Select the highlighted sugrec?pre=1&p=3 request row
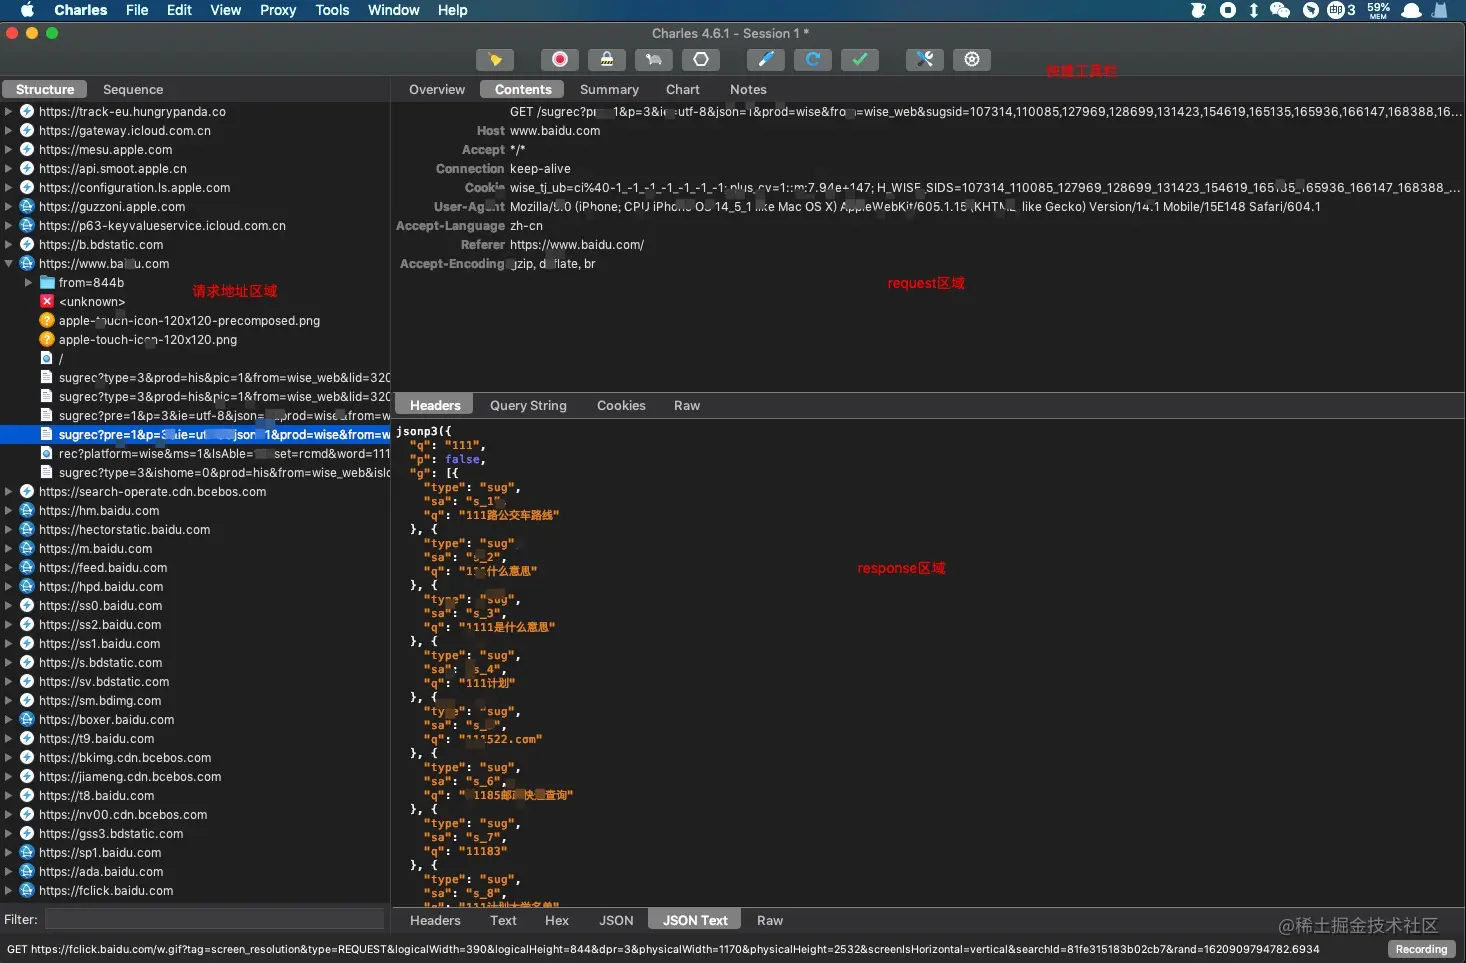Screen dimensions: 1466x963 [x=195, y=434]
